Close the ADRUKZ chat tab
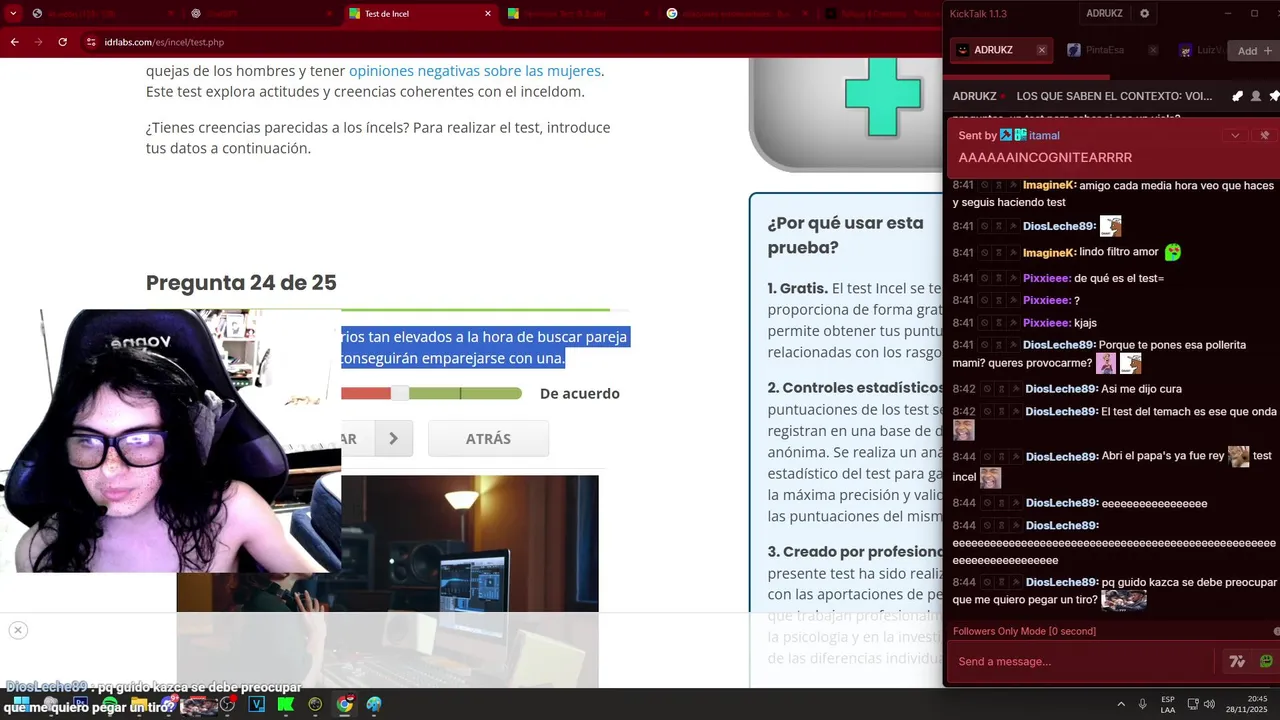Image resolution: width=1280 pixels, height=720 pixels. coord(1041,50)
